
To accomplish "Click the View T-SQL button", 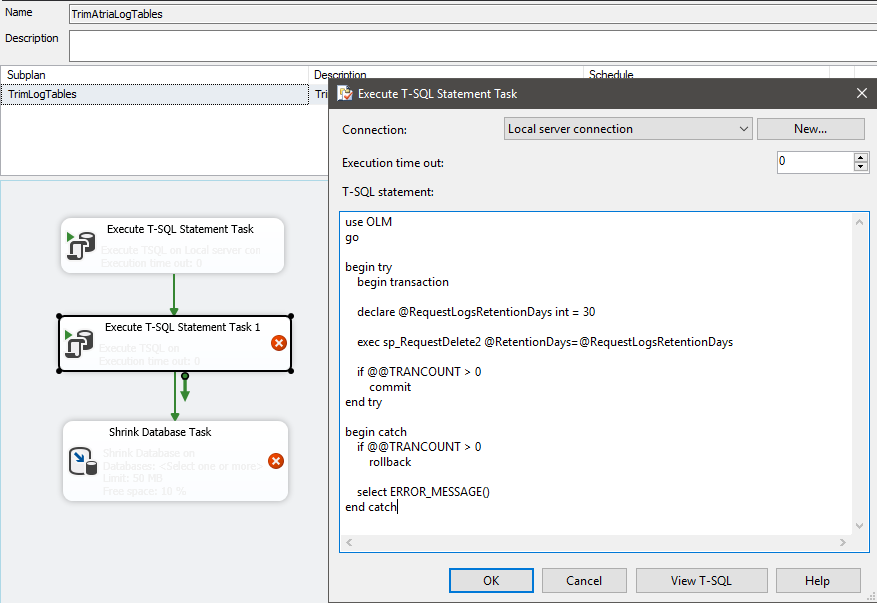I will coord(702,581).
